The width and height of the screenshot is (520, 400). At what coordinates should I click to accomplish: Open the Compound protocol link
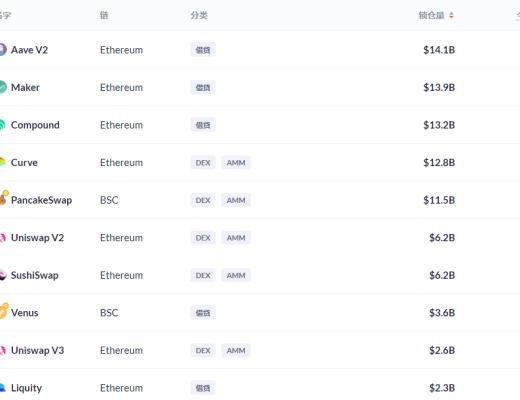pyautogui.click(x=35, y=125)
